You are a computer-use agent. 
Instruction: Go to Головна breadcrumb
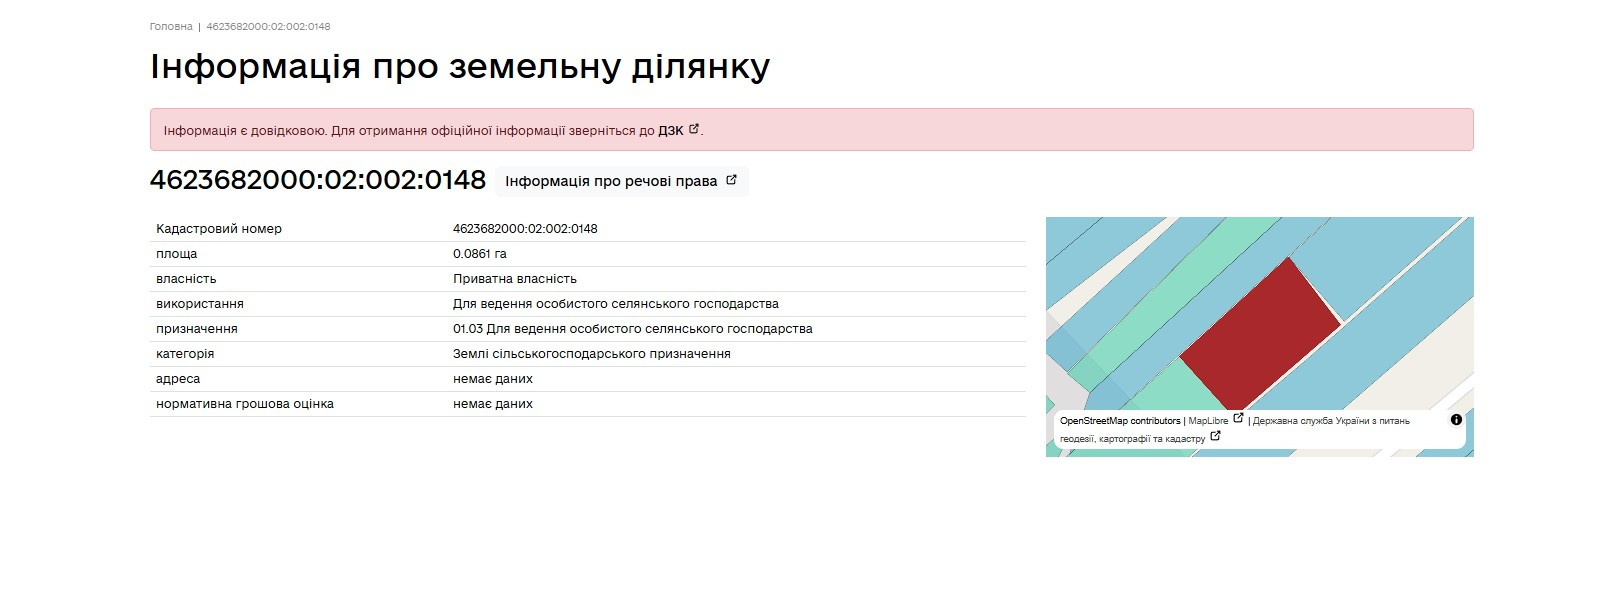pos(171,26)
